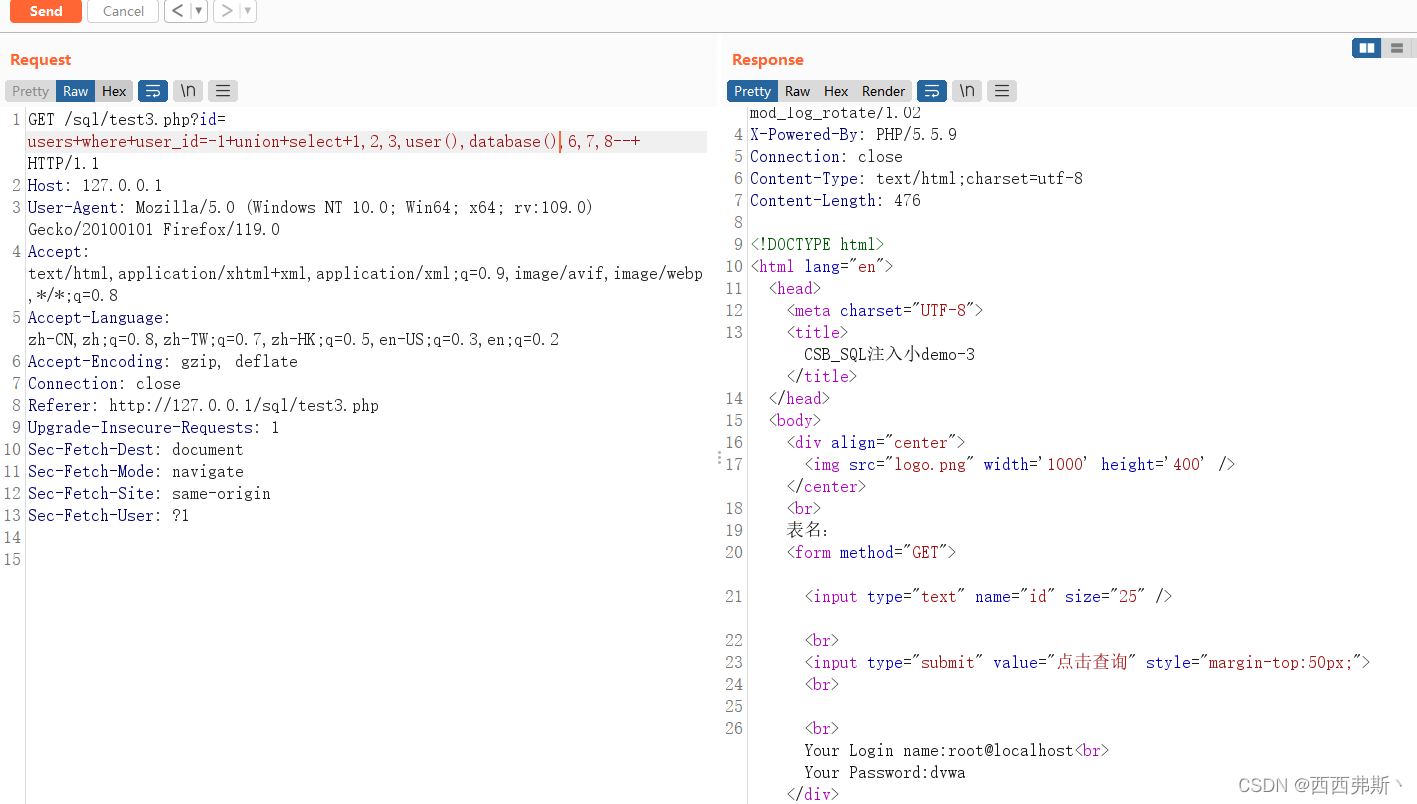The width and height of the screenshot is (1417, 804).
Task: Click the 'Content-Length: 476' response line
Action: pyautogui.click(x=835, y=201)
